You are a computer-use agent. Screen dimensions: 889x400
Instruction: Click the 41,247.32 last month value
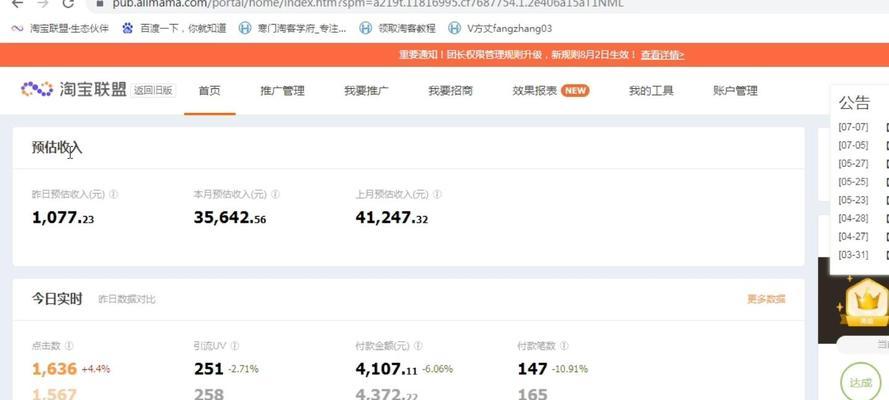(x=392, y=218)
